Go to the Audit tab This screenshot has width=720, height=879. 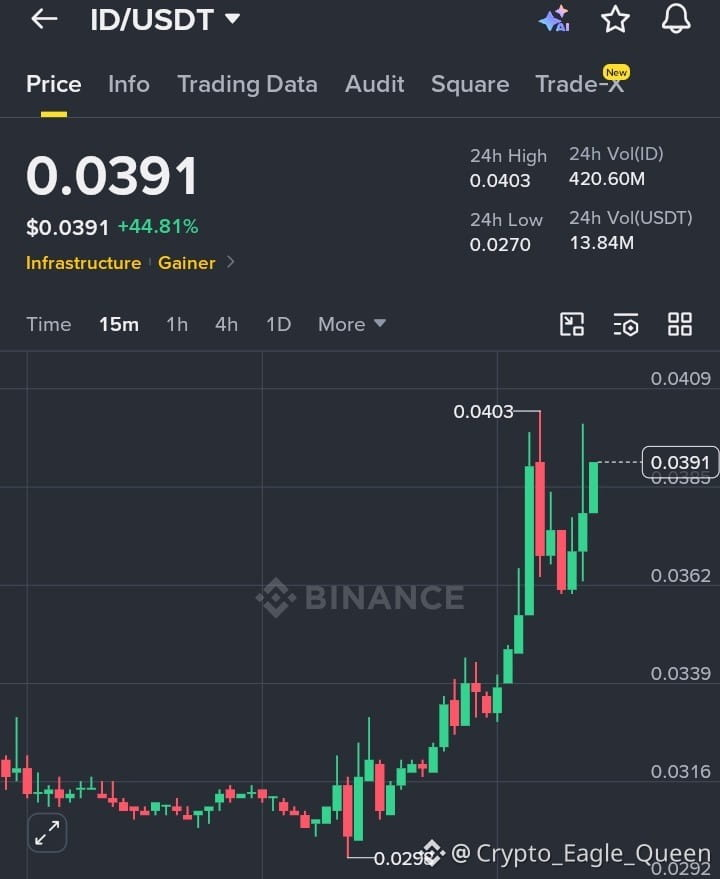pyautogui.click(x=375, y=84)
